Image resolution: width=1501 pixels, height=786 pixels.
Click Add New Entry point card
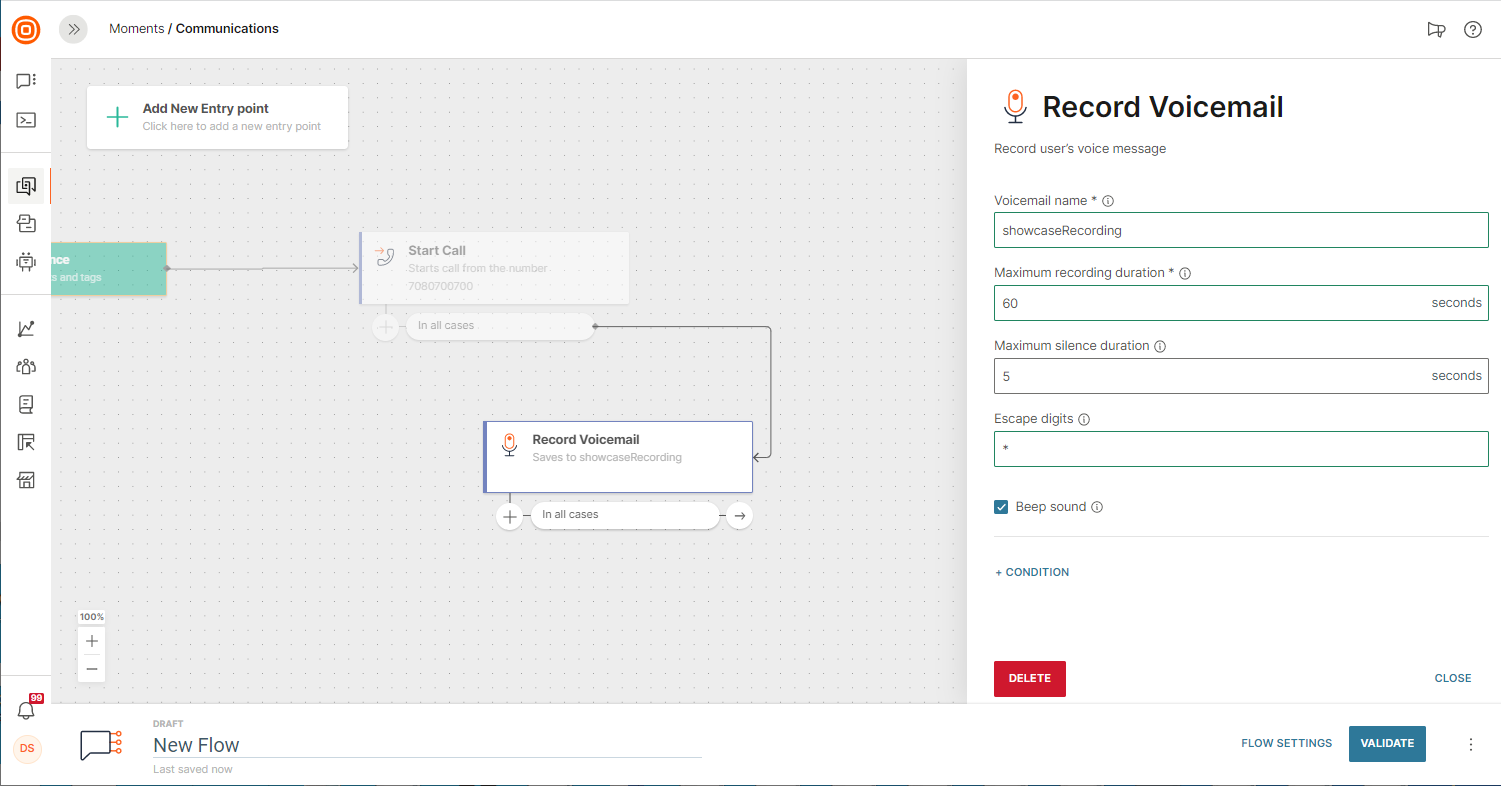[x=217, y=117]
